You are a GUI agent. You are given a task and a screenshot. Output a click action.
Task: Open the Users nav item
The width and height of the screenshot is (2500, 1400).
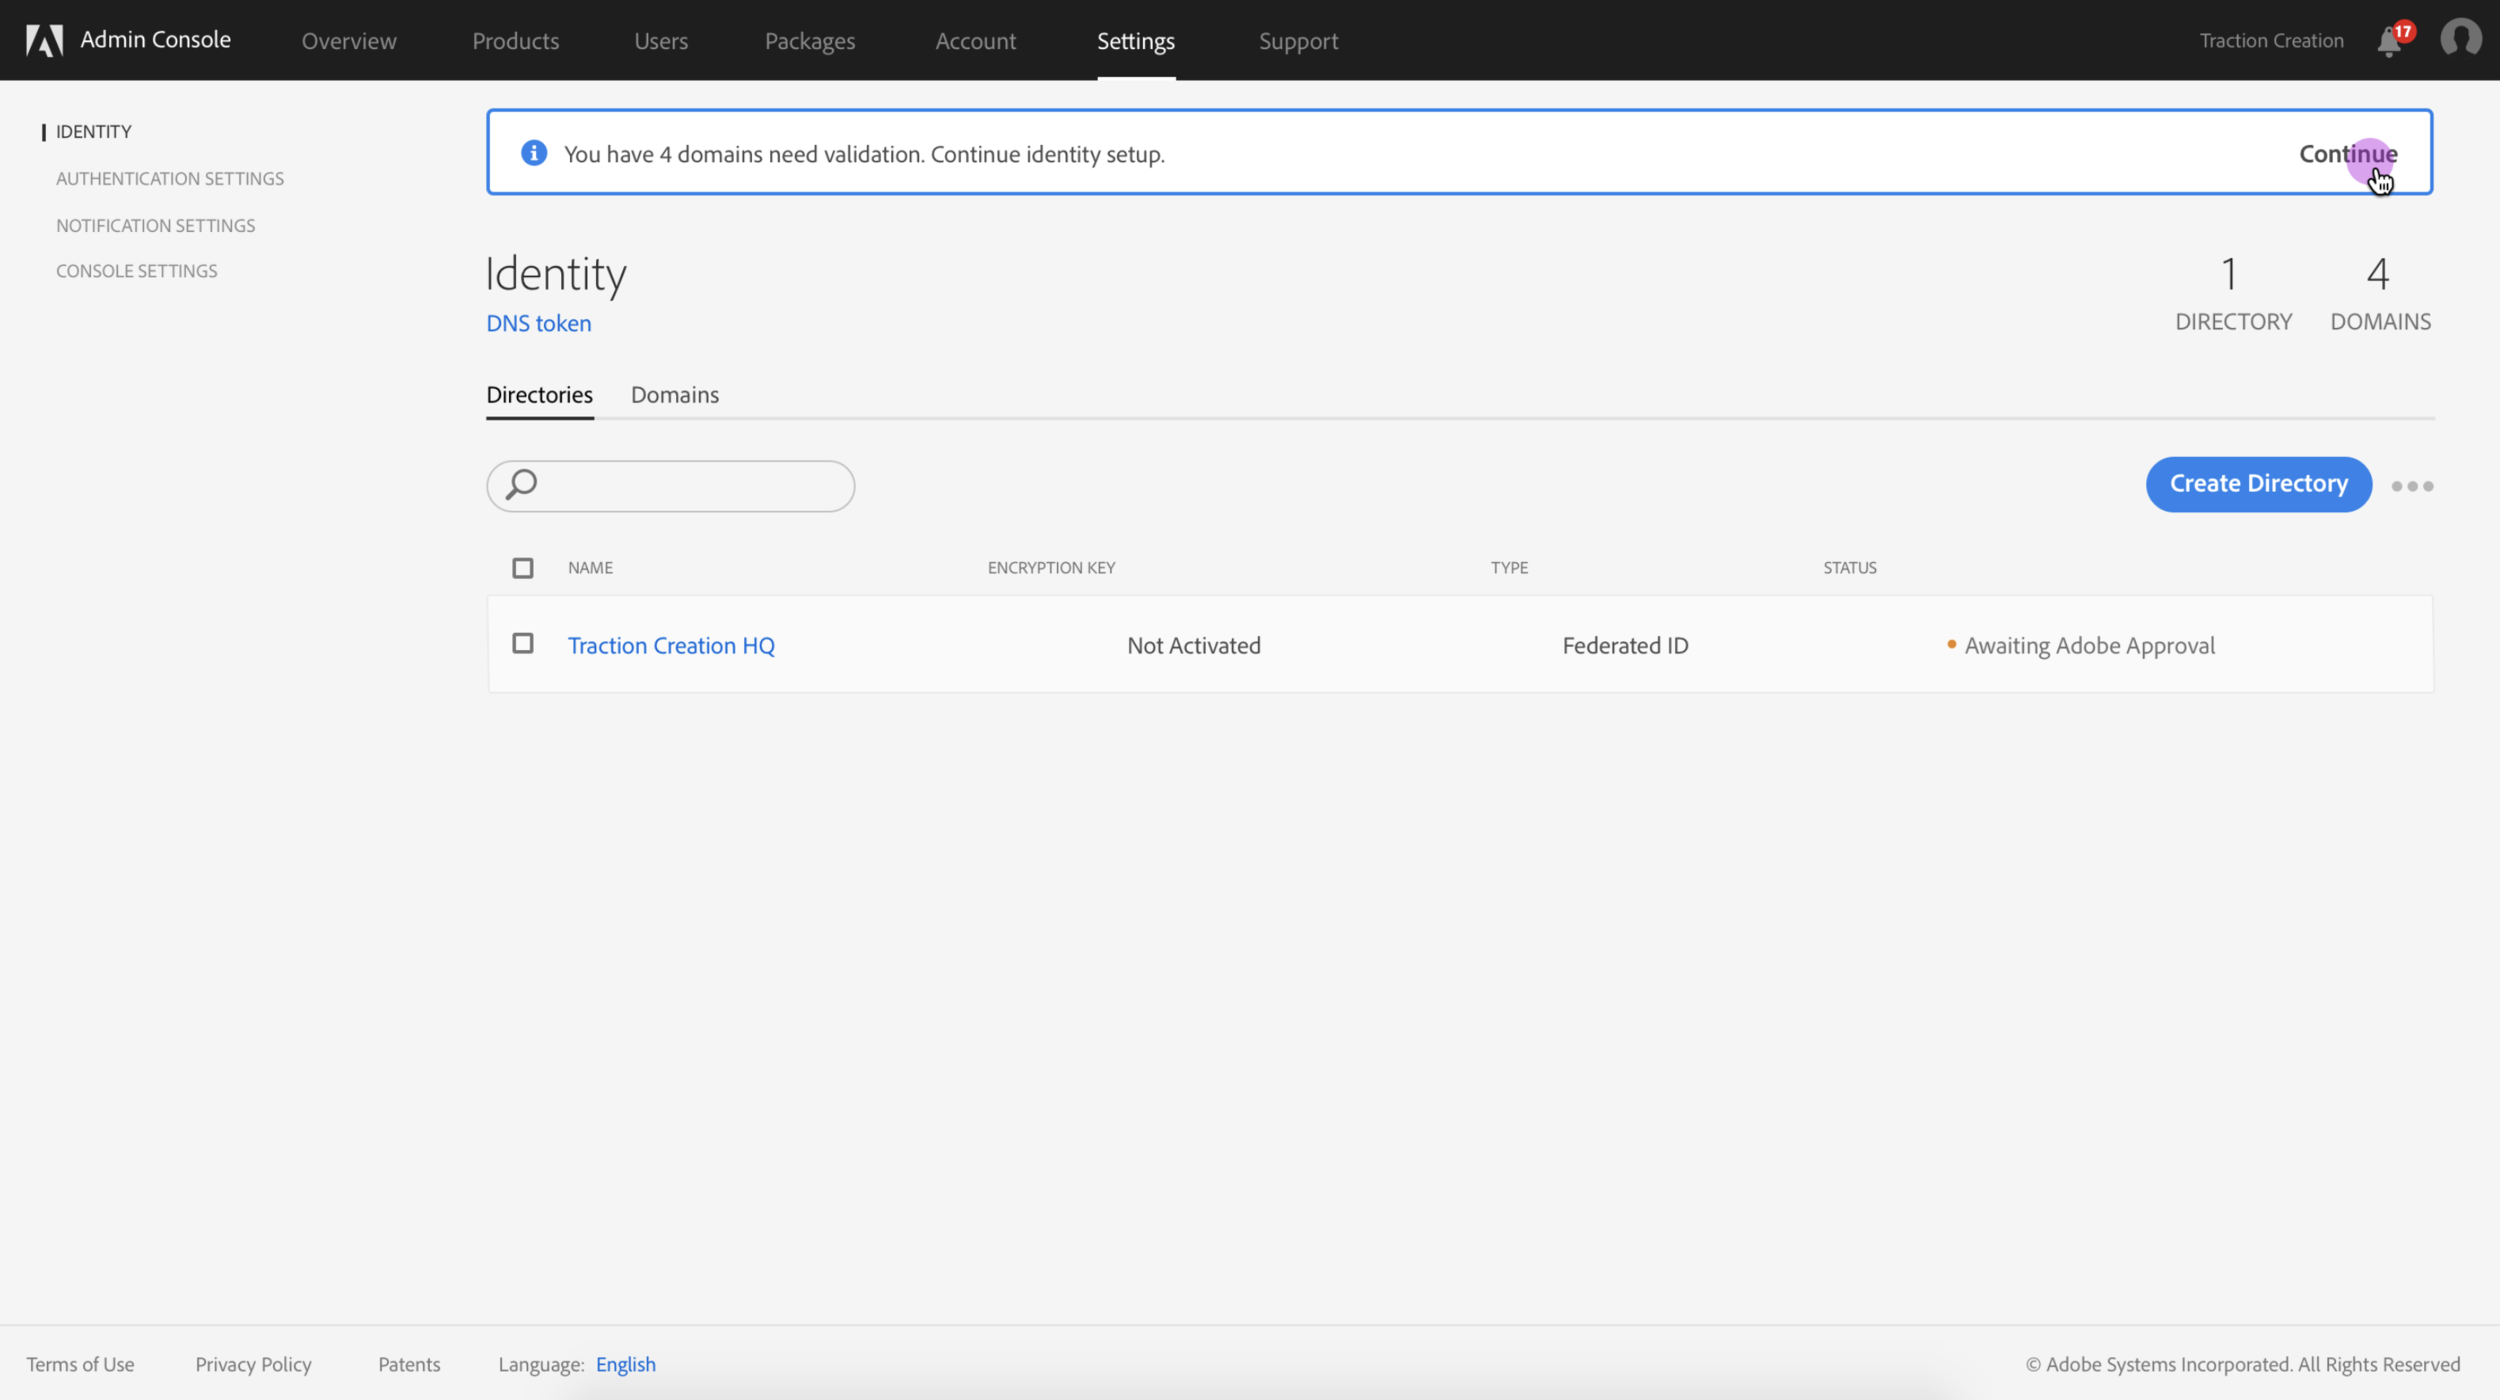tap(661, 41)
